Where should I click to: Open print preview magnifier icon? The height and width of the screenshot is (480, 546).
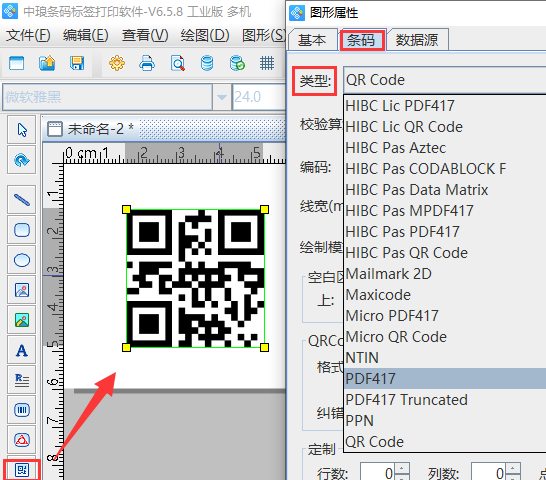[178, 63]
